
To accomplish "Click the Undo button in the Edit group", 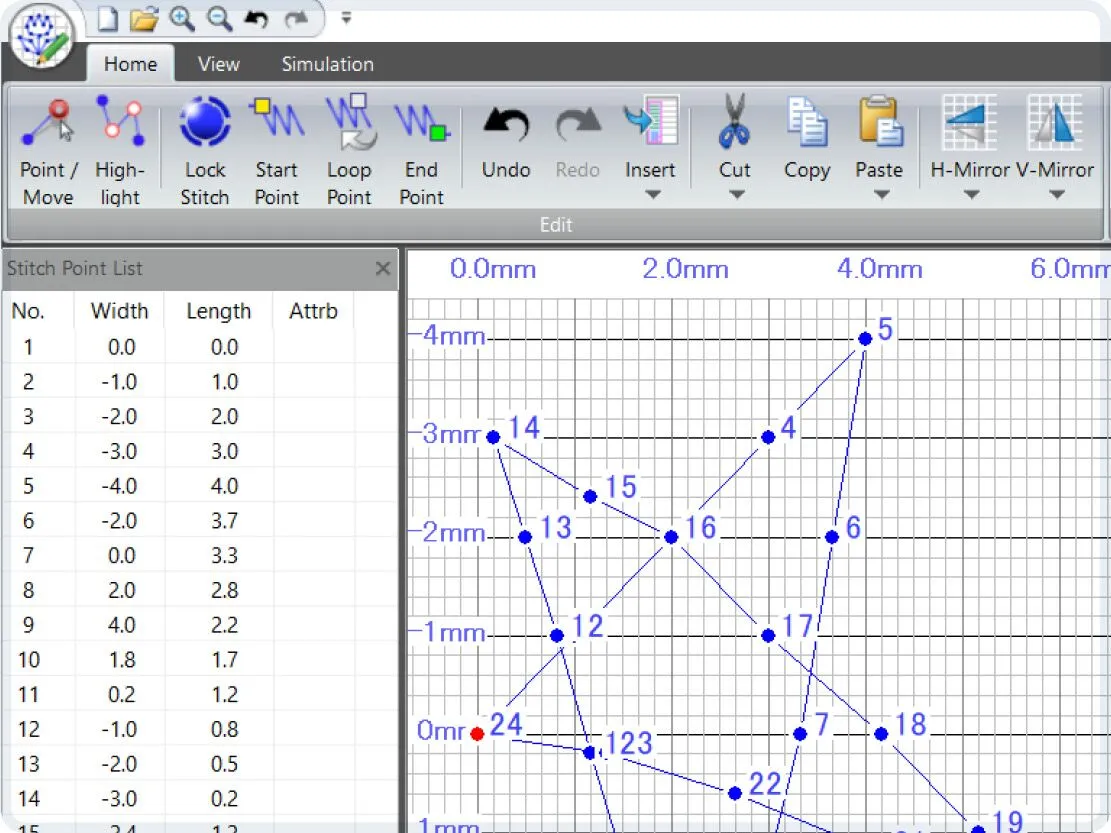I will click(x=505, y=130).
